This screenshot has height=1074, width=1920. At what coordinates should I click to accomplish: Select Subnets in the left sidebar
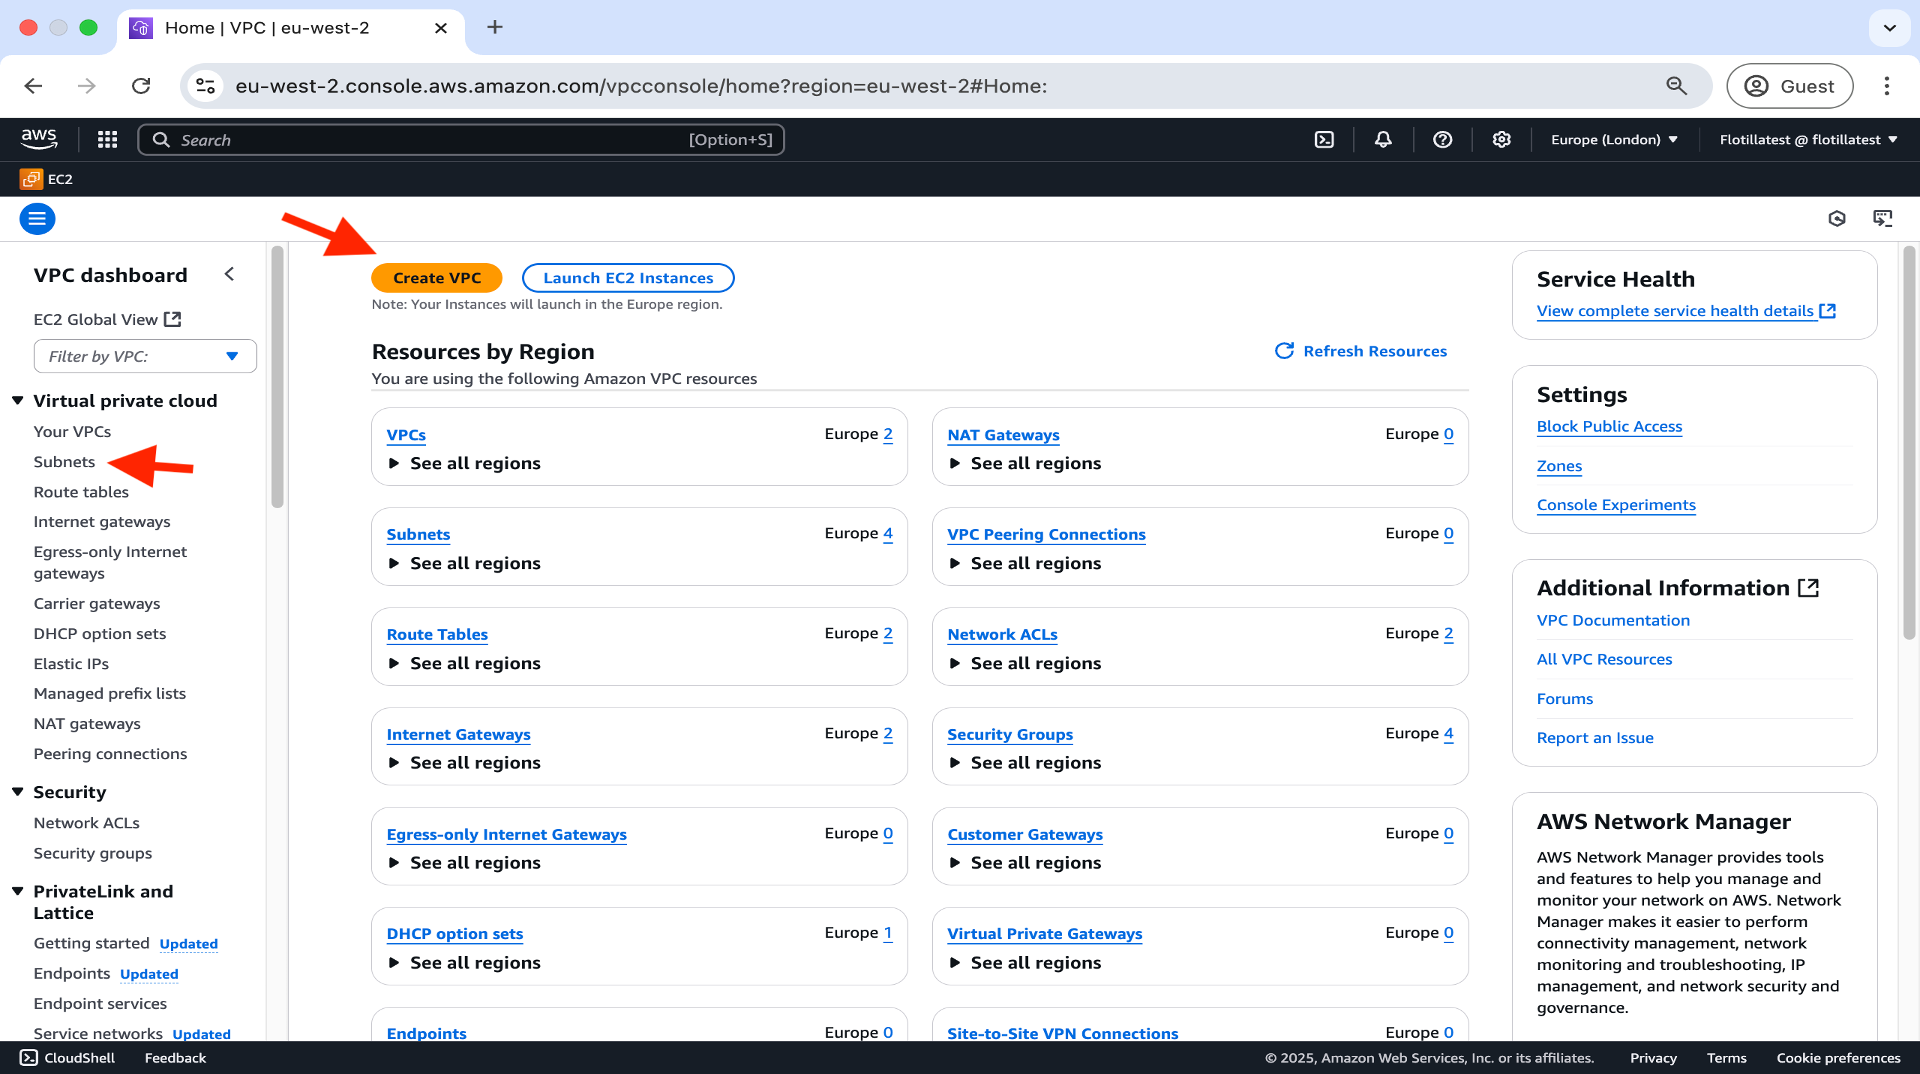click(64, 462)
